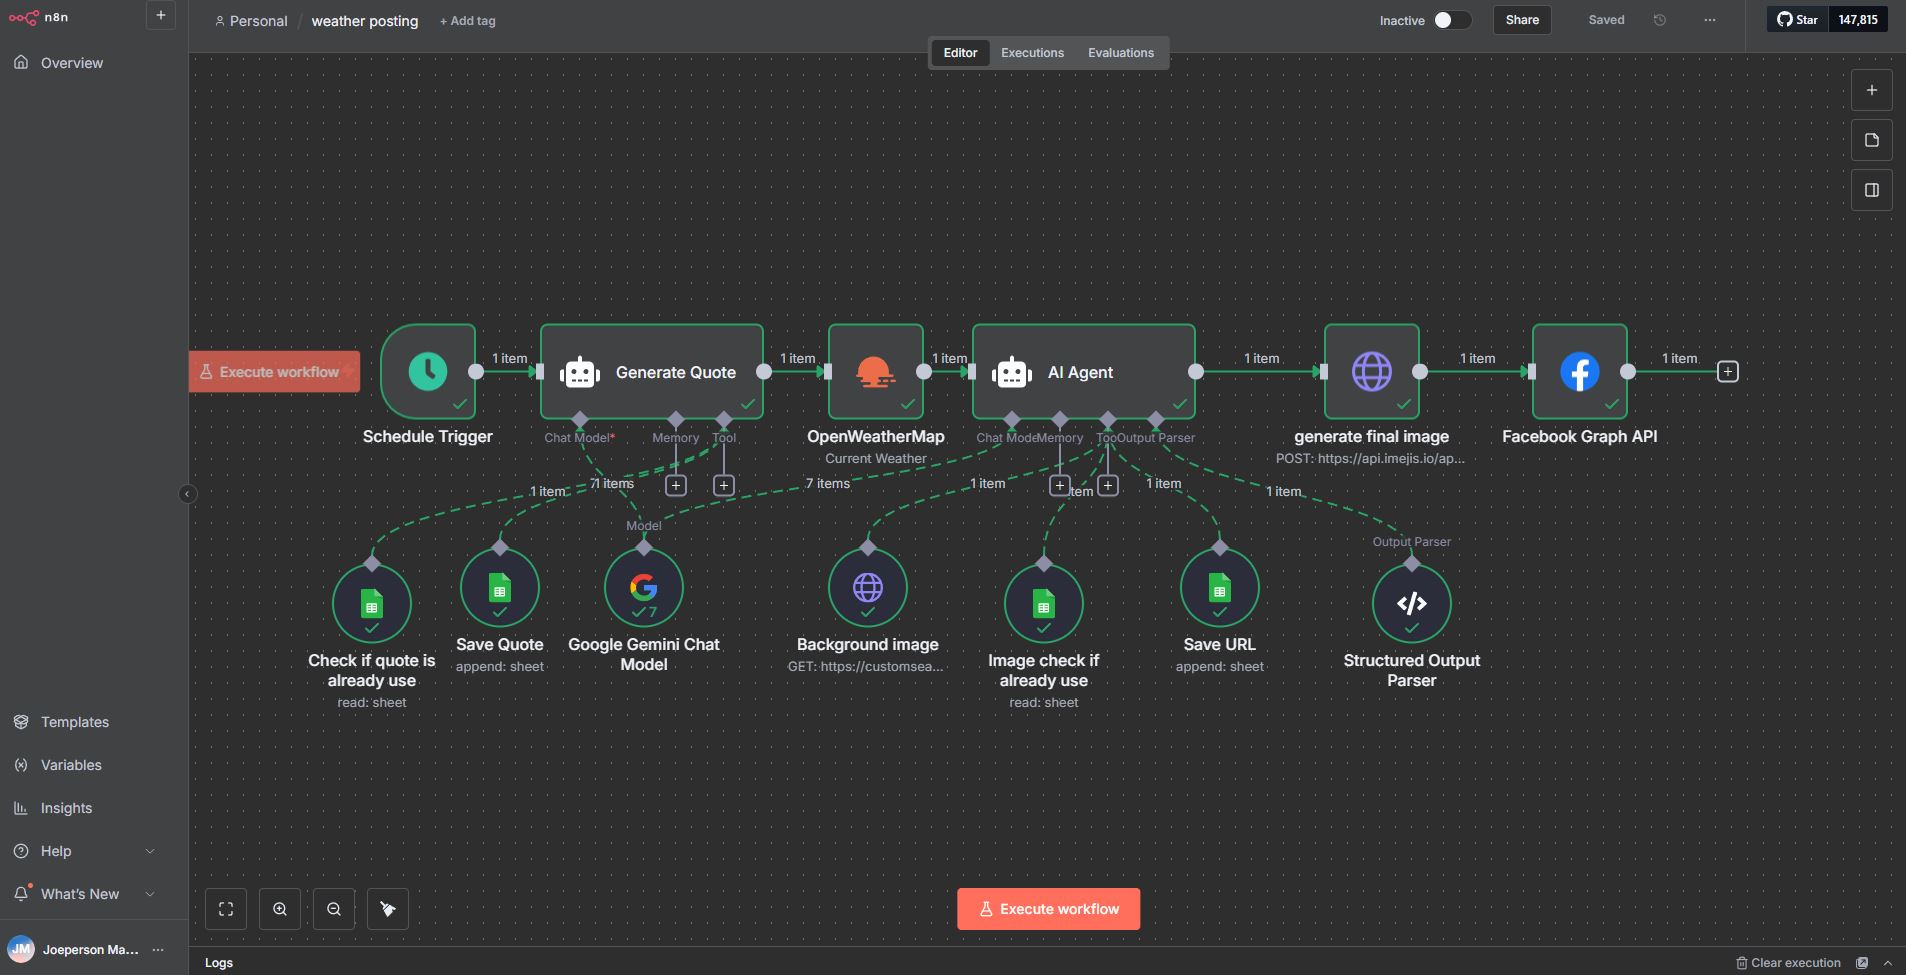Viewport: 1906px width, 975px height.
Task: Click the Logs panel header
Action: pos(219,963)
